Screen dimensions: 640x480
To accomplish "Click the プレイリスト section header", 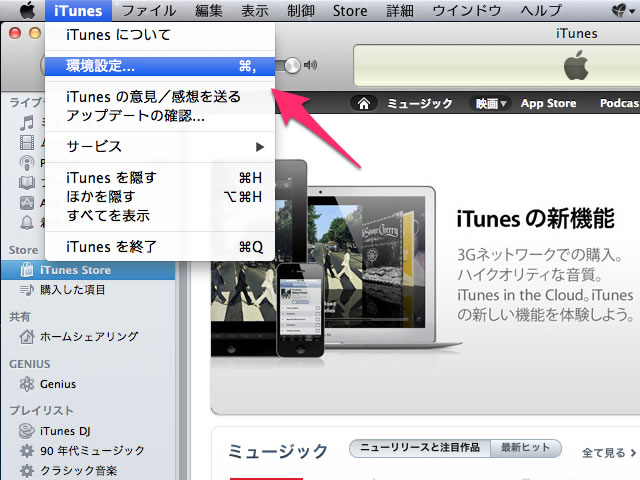I will pyautogui.click(x=41, y=411).
